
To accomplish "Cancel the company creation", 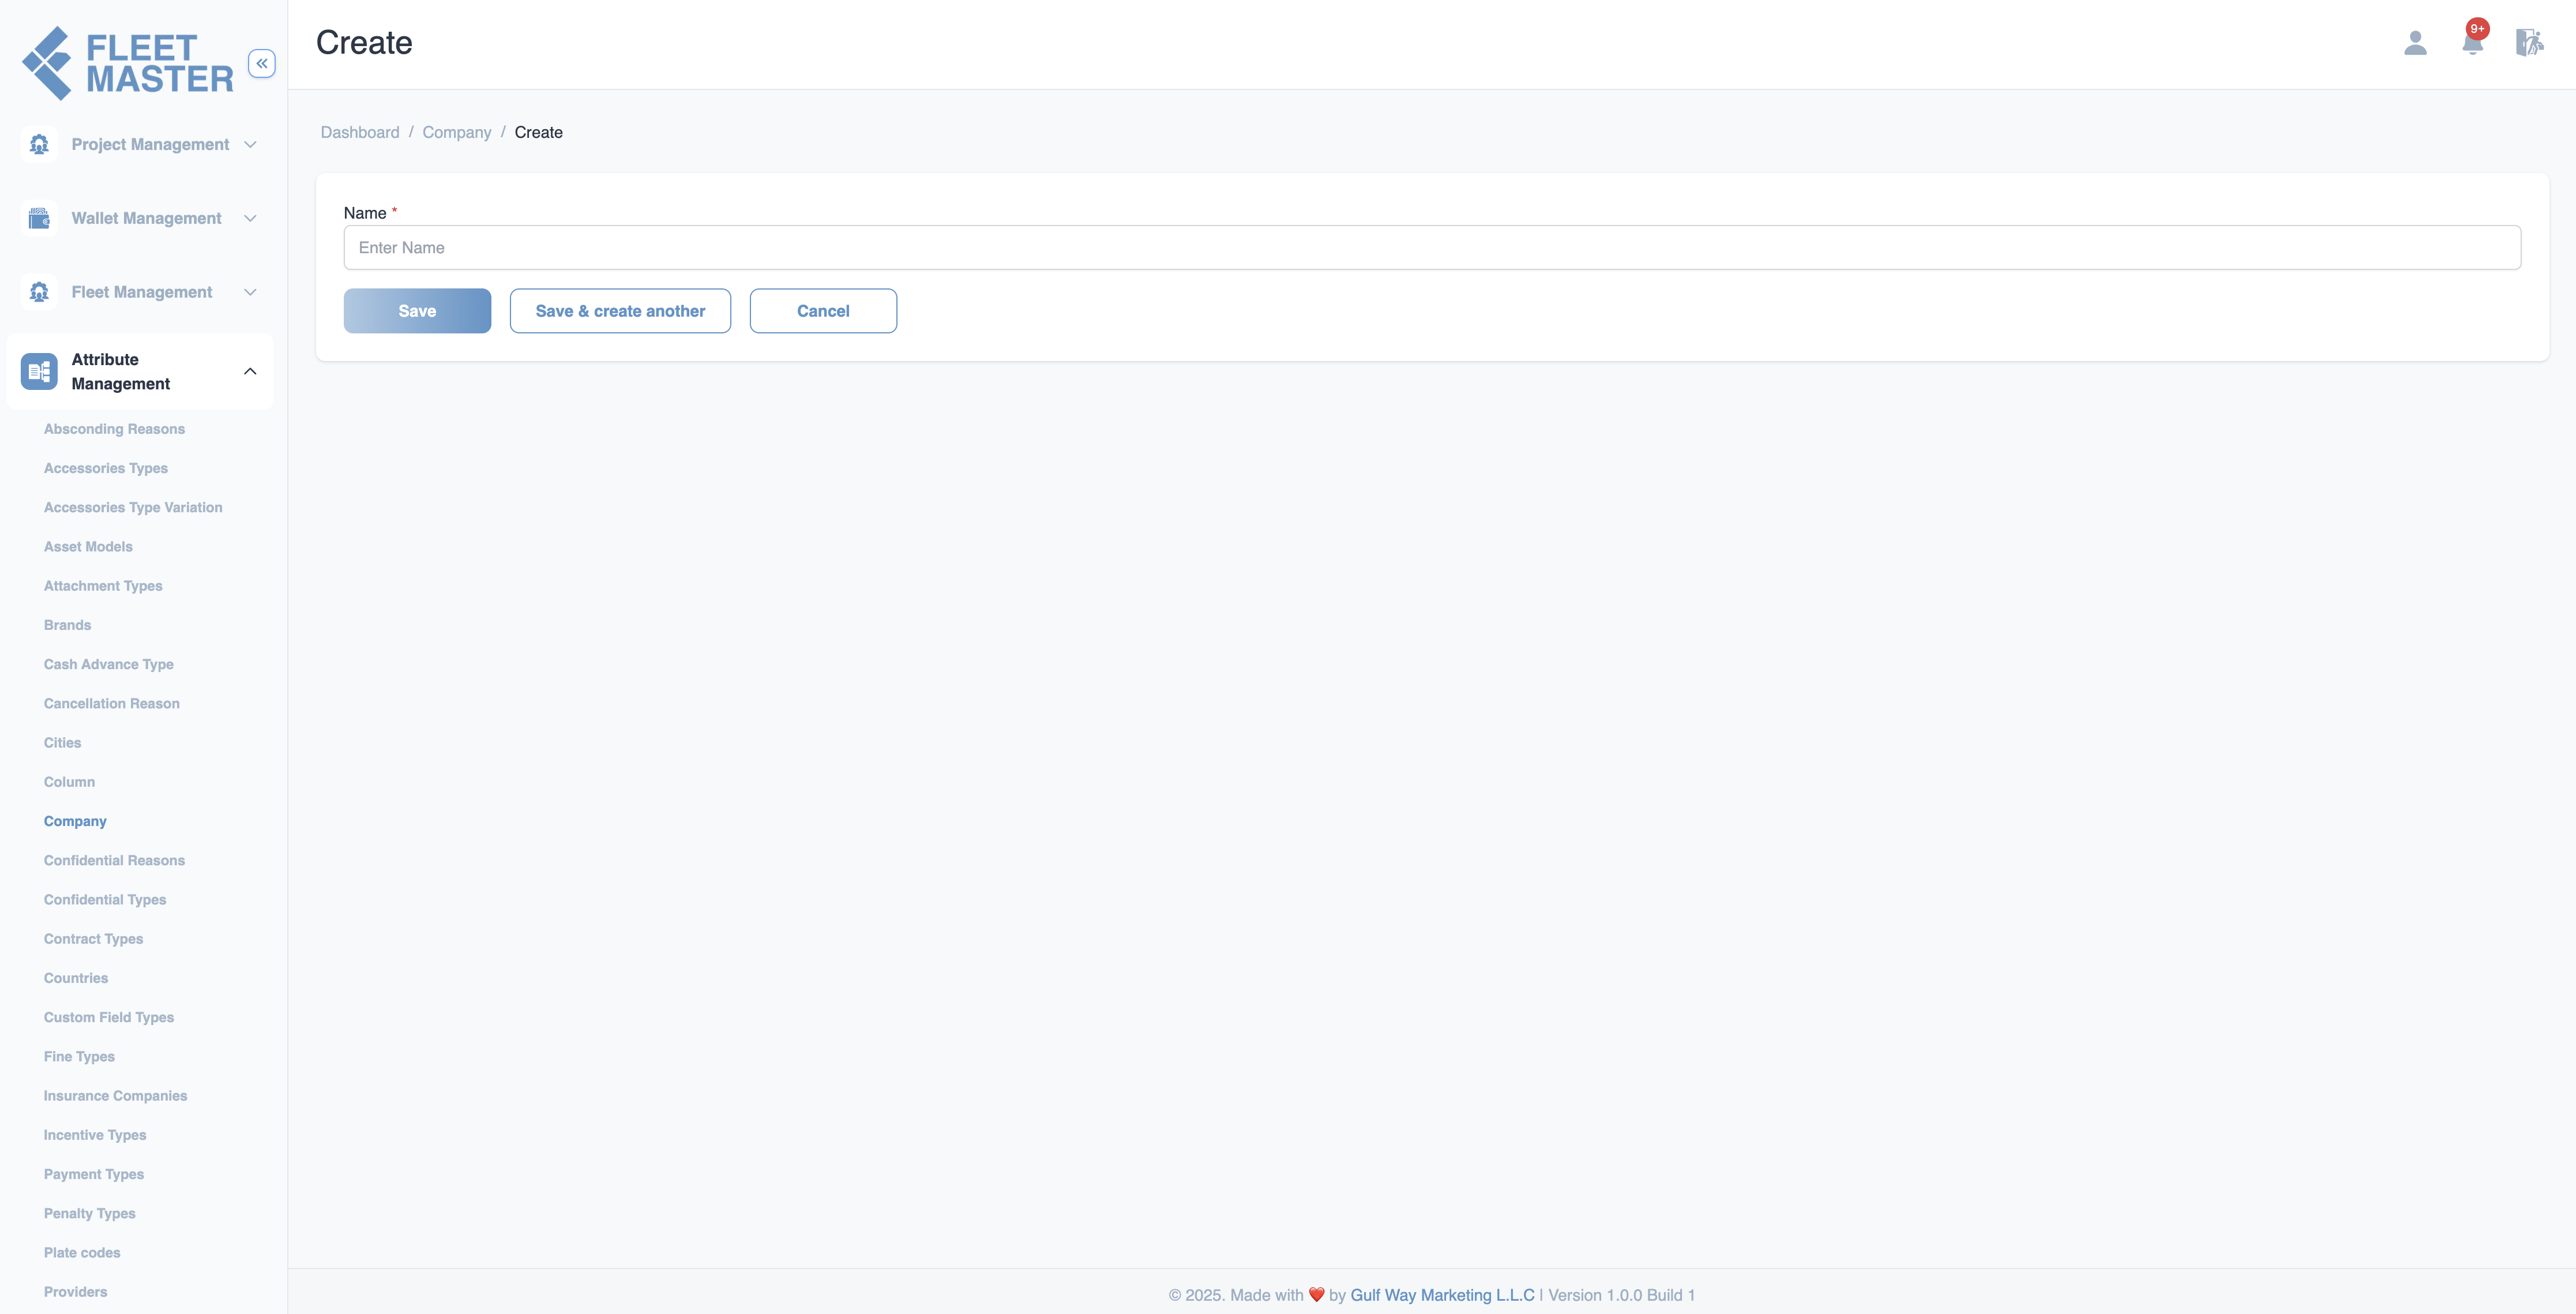I will [x=823, y=311].
